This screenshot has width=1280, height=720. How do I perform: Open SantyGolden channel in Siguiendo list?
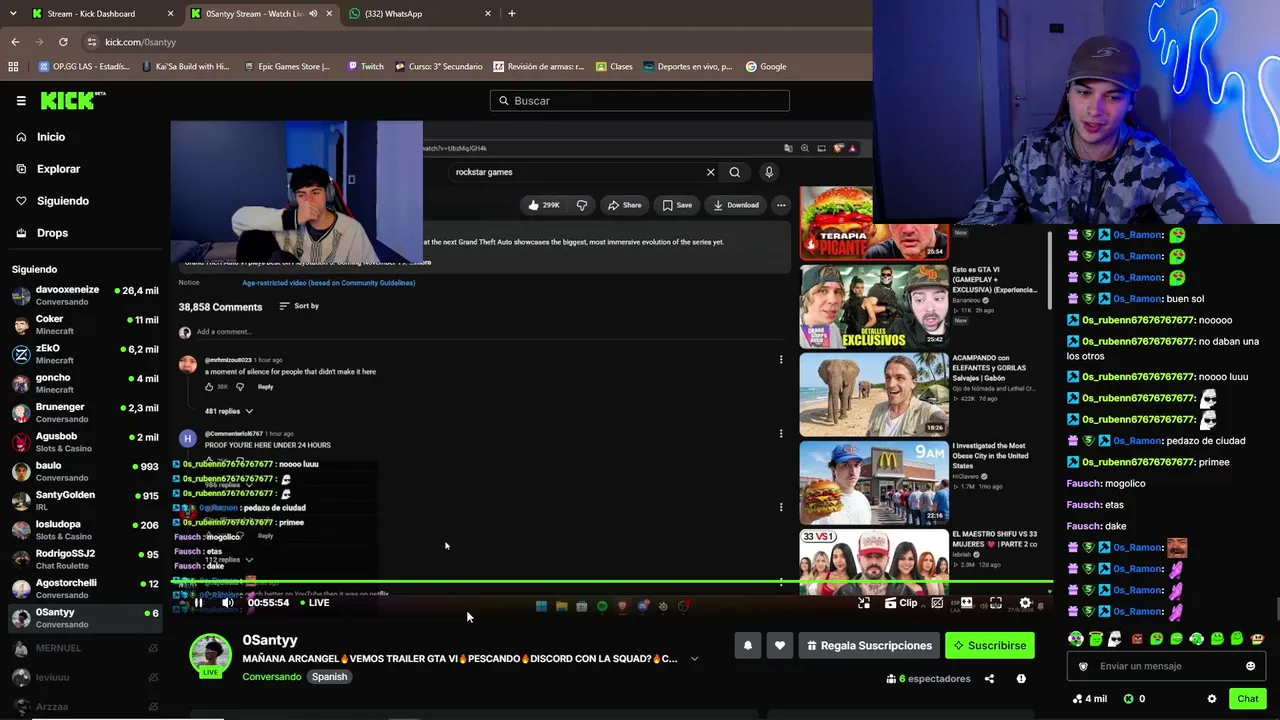(x=85, y=500)
